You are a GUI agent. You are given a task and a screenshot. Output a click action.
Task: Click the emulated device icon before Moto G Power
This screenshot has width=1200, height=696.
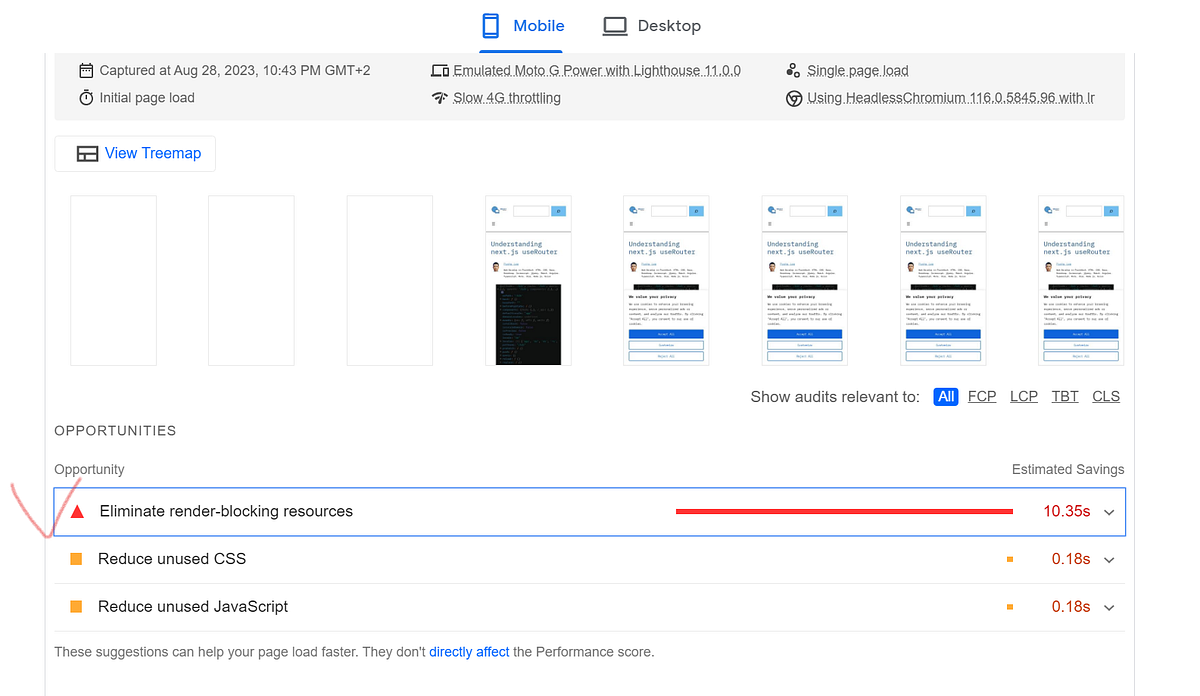(440, 70)
